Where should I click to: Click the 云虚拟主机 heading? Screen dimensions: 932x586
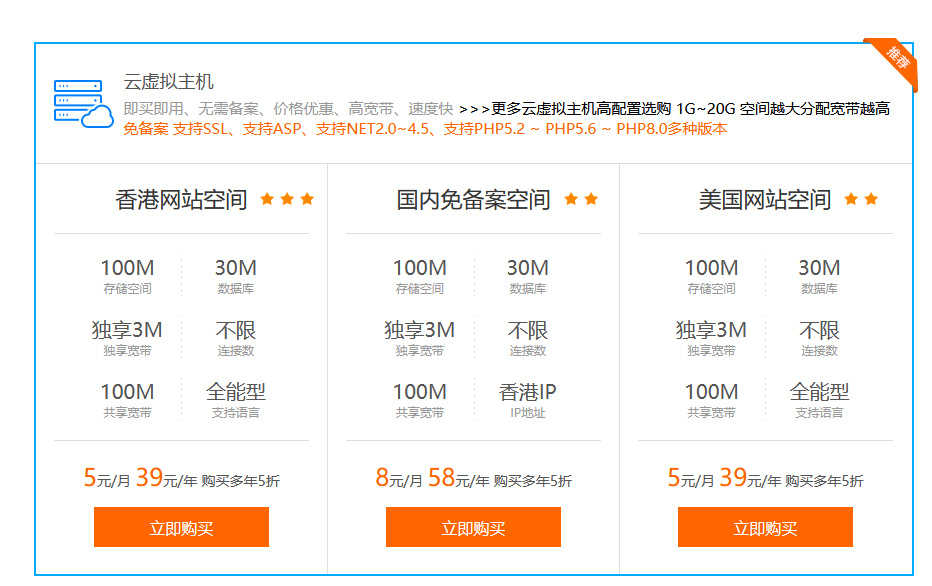click(168, 81)
